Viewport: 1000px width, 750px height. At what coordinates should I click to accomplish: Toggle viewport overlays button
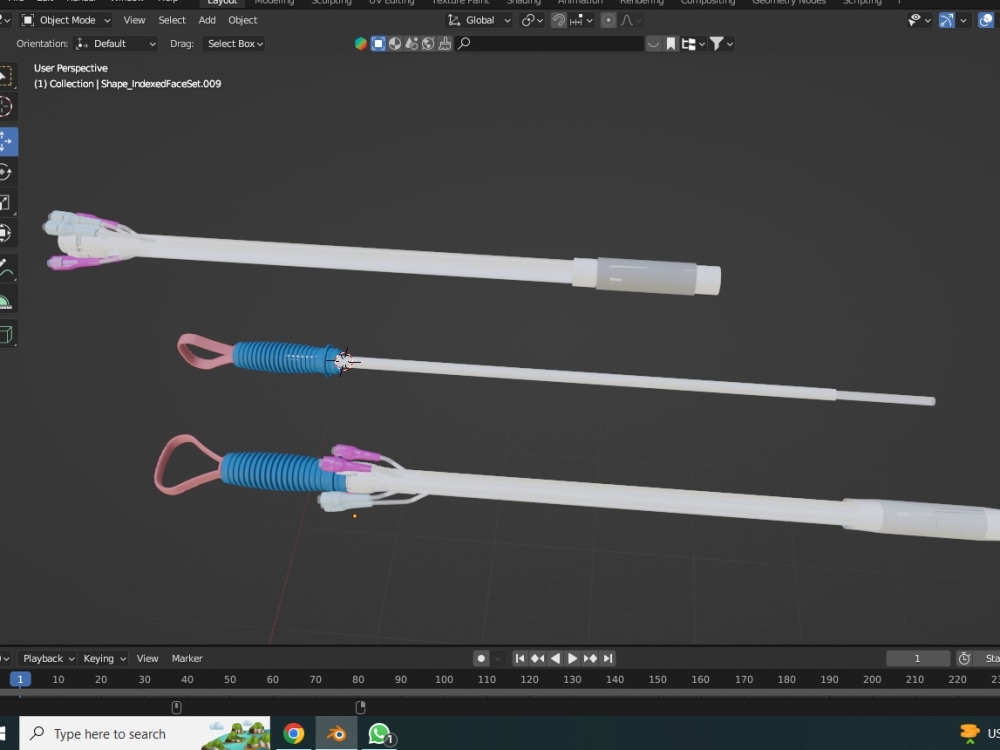coord(986,20)
